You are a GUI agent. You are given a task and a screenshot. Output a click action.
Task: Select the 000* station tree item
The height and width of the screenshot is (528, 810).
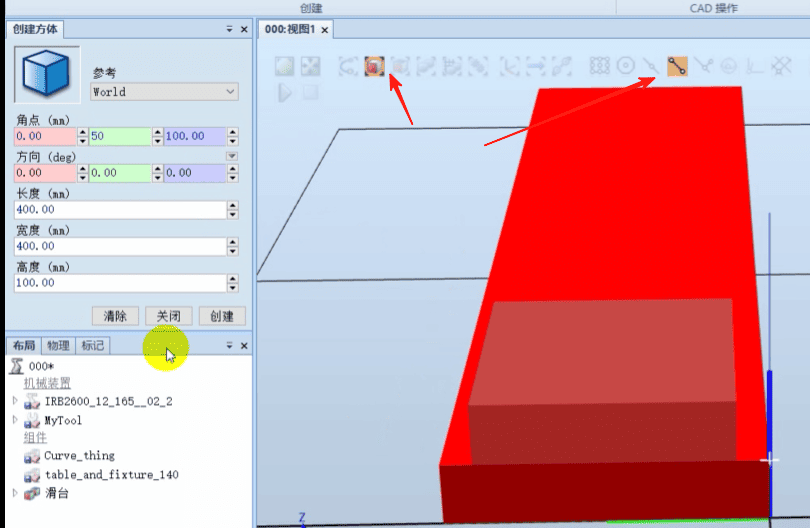pyautogui.click(x=41, y=366)
